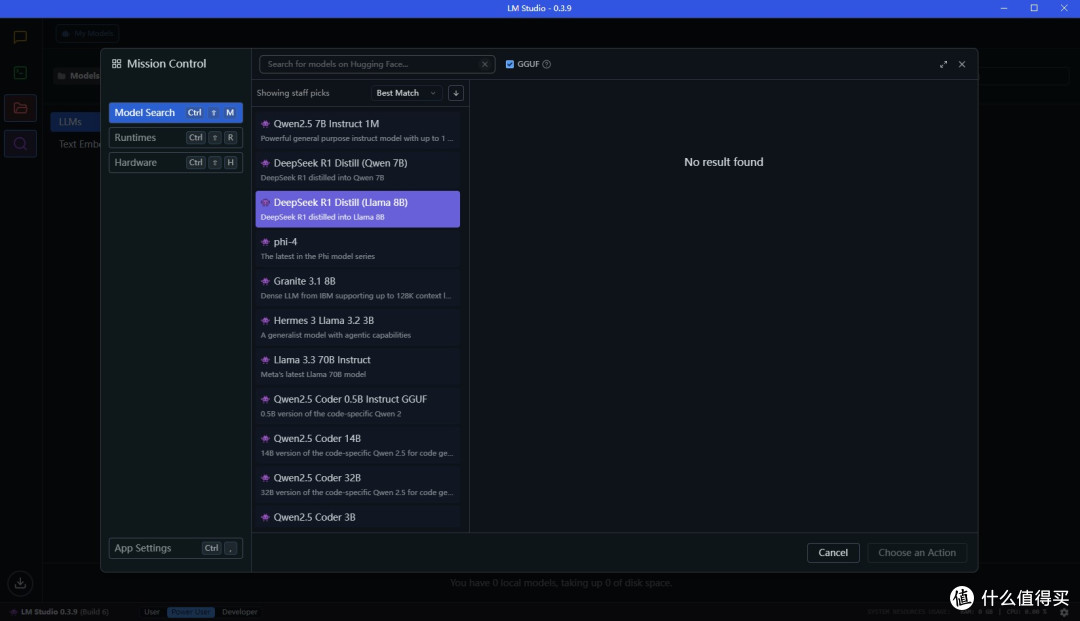This screenshot has width=1080, height=621.
Task: Open the Chat icon in left sidebar
Action: 20,37
